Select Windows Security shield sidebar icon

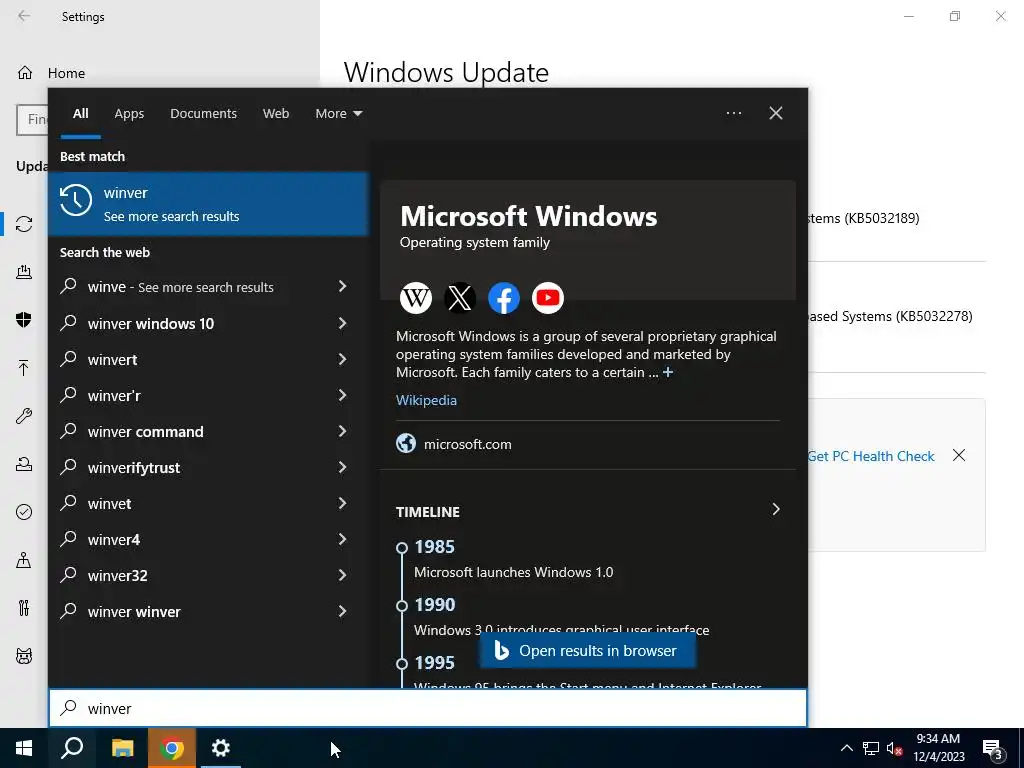[24, 319]
